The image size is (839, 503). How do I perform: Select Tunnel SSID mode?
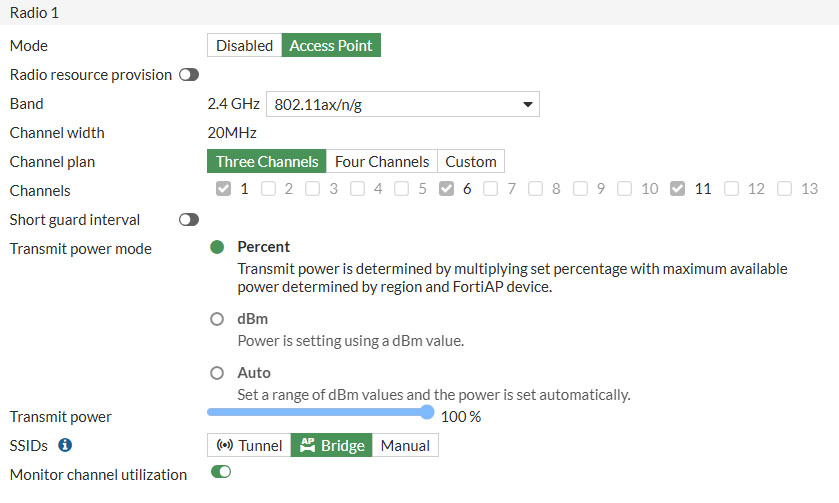point(249,445)
